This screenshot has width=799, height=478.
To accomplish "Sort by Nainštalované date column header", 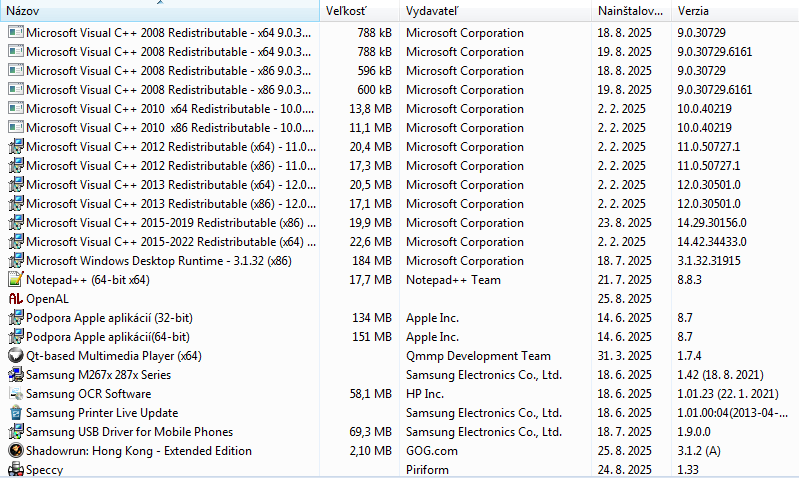I will click(x=631, y=11).
